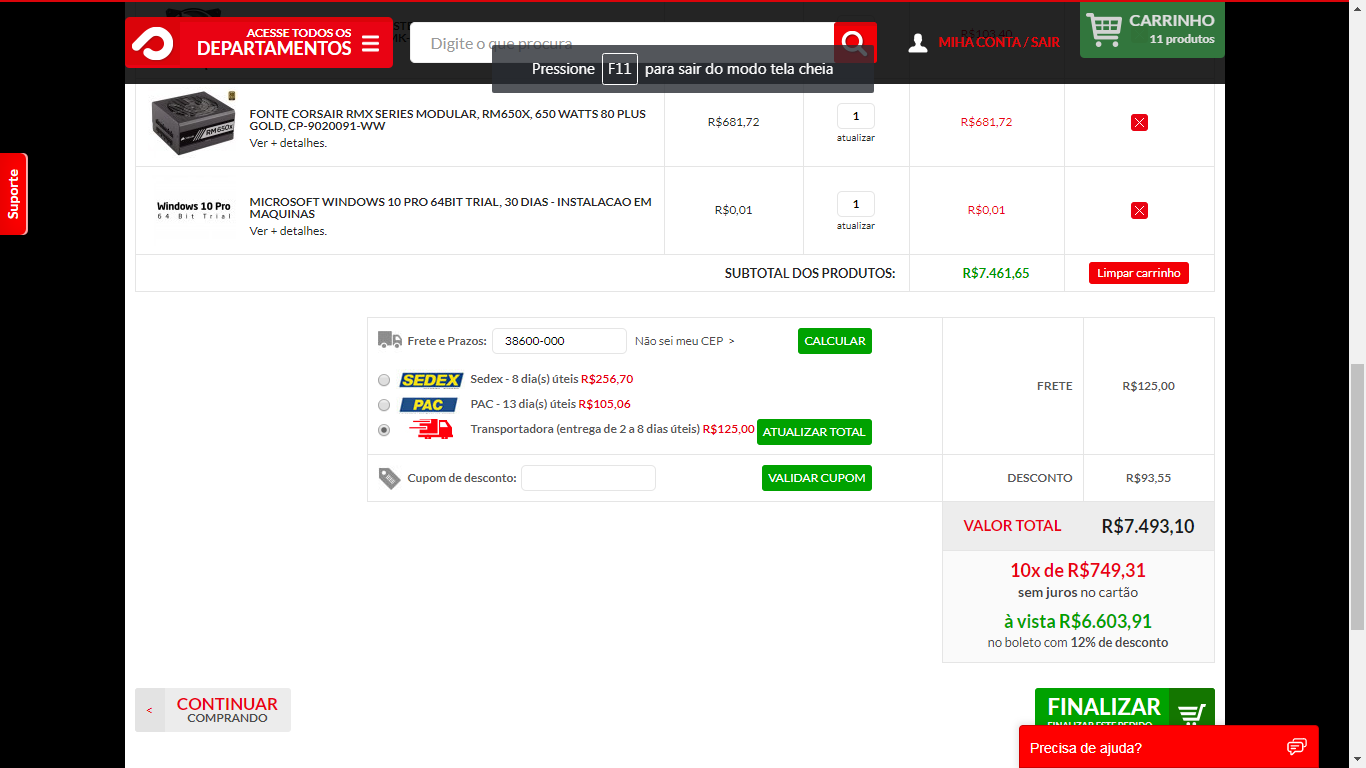The image size is (1366, 768).
Task: Open the Carrinho cart with 11 produtos
Action: pos(1152,29)
